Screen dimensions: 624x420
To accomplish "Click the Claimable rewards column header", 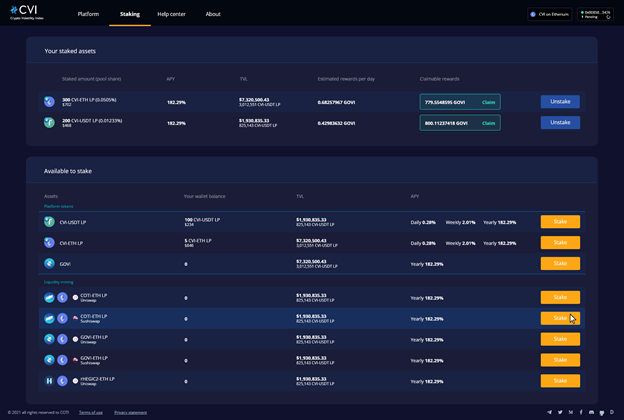I will (439, 79).
